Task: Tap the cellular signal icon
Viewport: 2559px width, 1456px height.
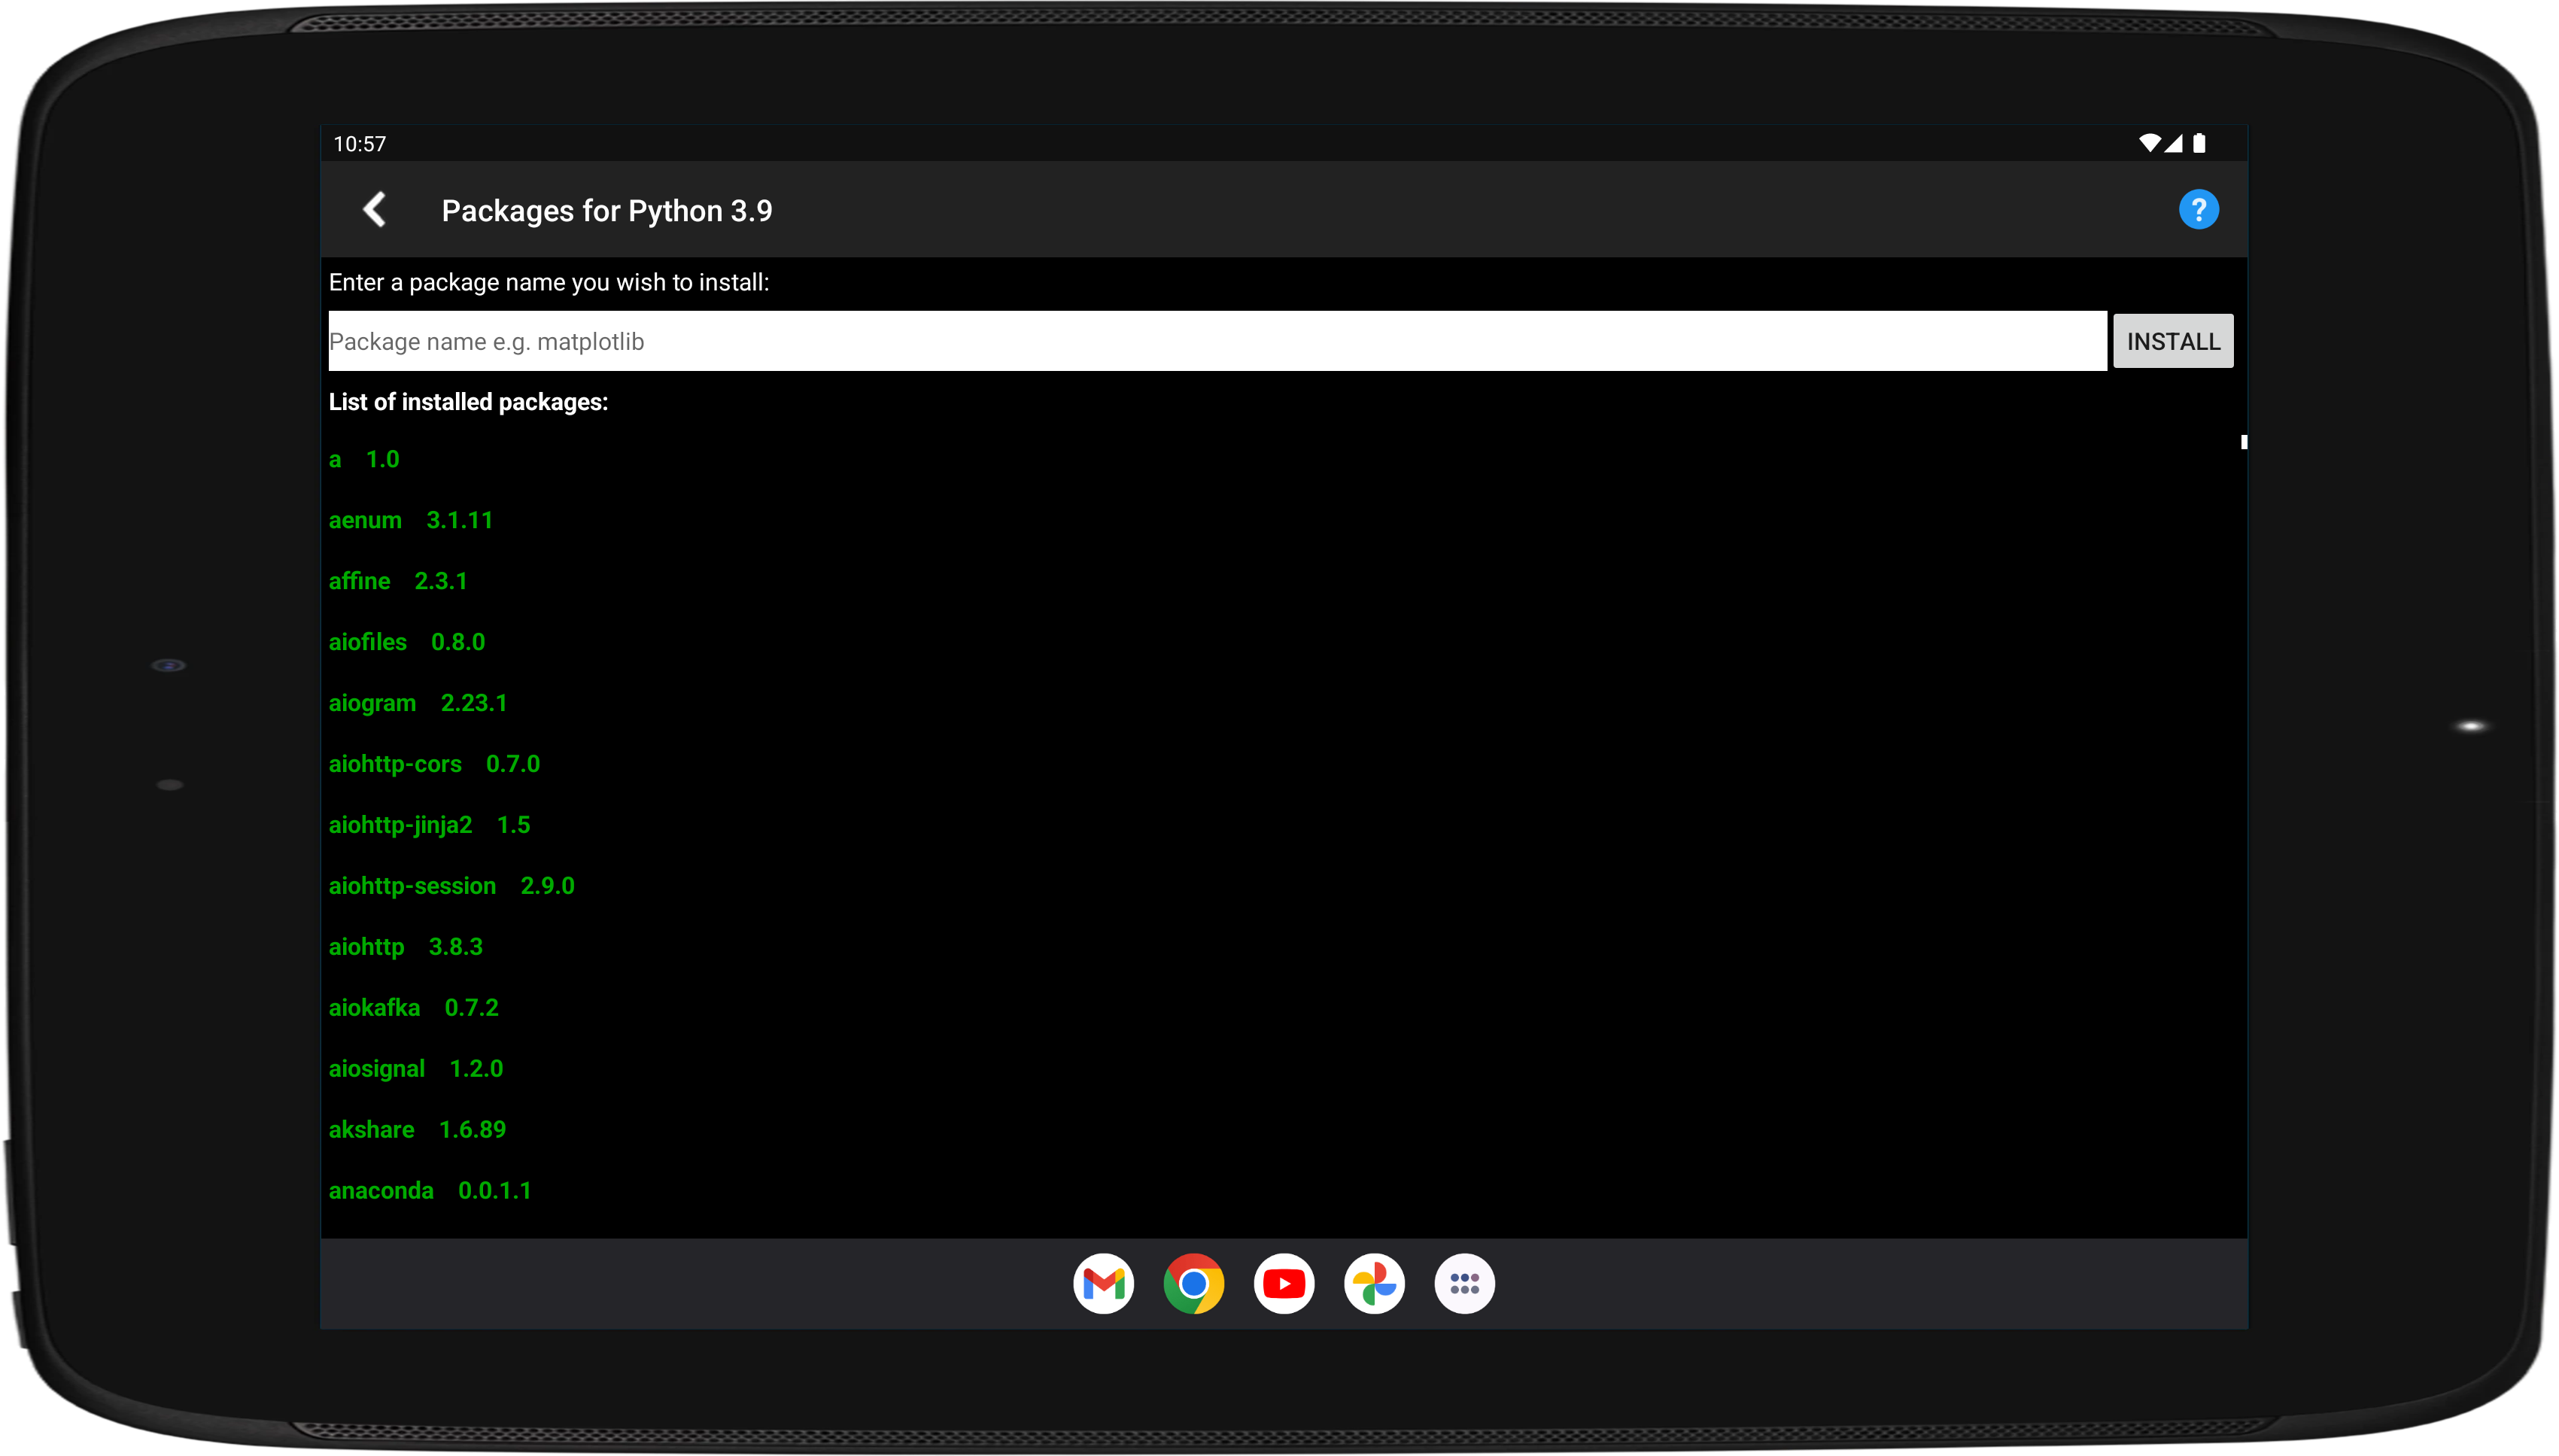Action: [x=2173, y=144]
